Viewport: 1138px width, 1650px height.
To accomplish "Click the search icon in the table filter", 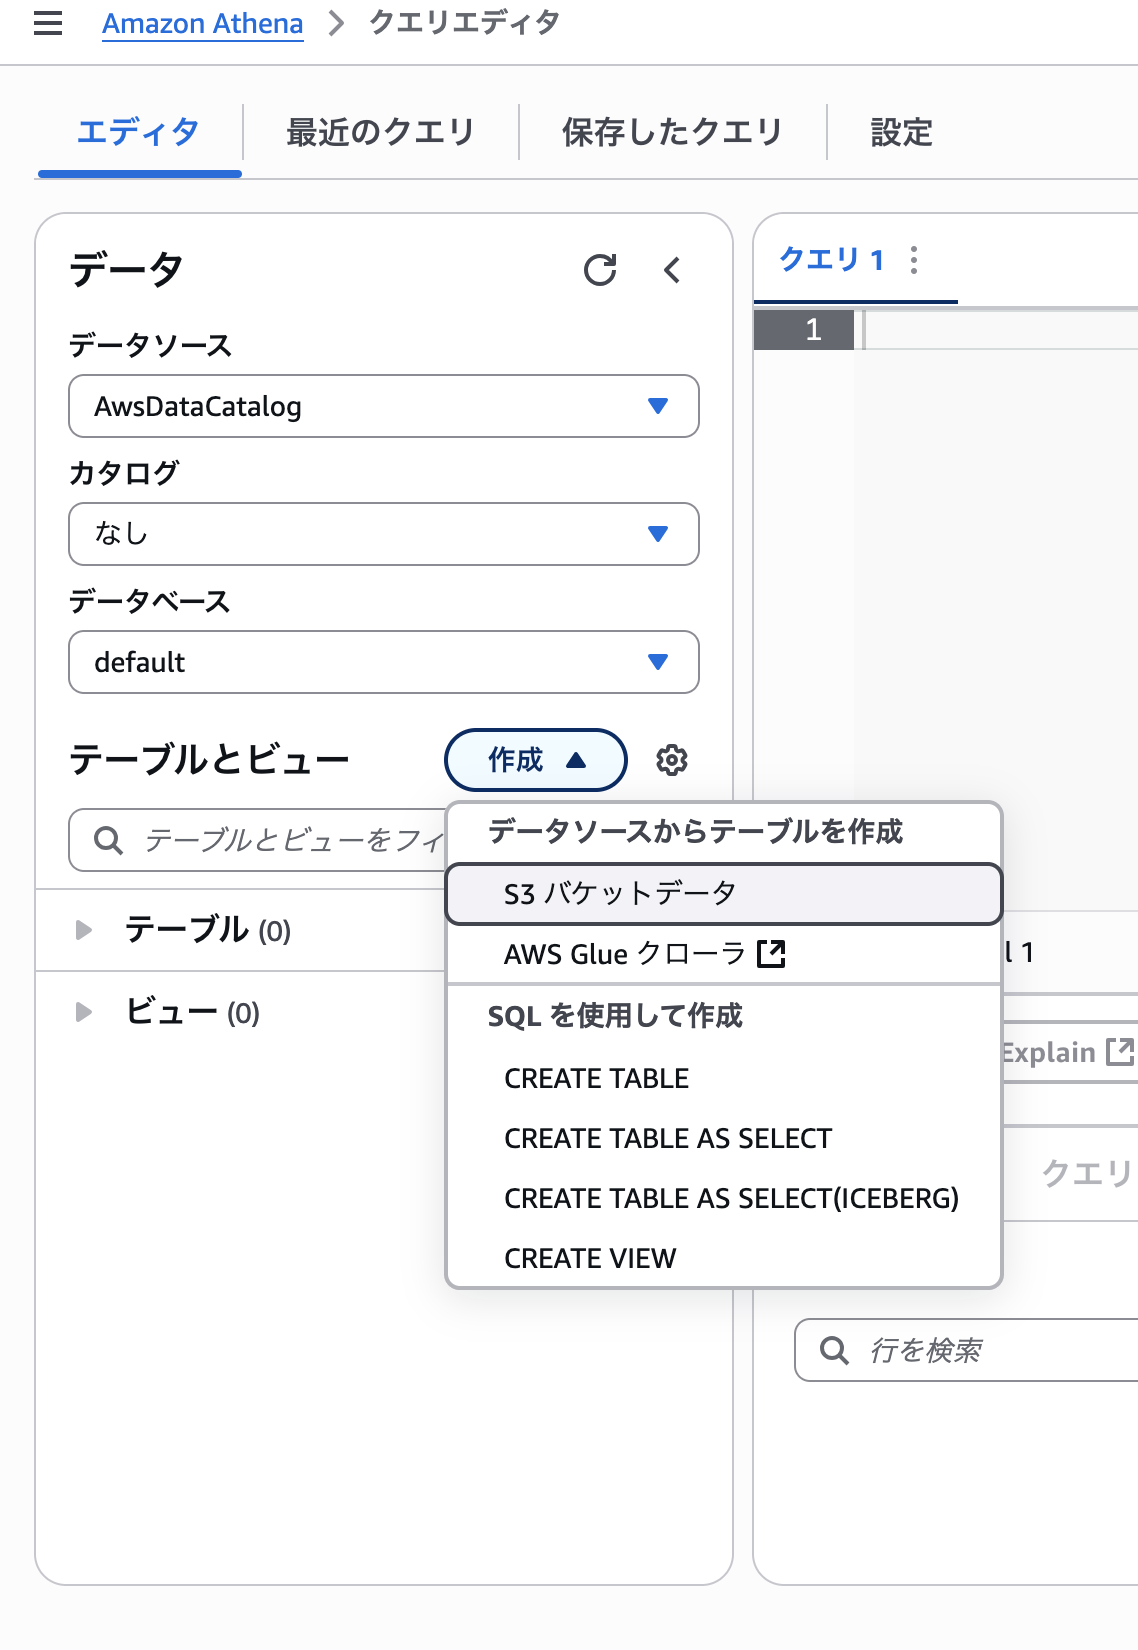I will tap(108, 840).
